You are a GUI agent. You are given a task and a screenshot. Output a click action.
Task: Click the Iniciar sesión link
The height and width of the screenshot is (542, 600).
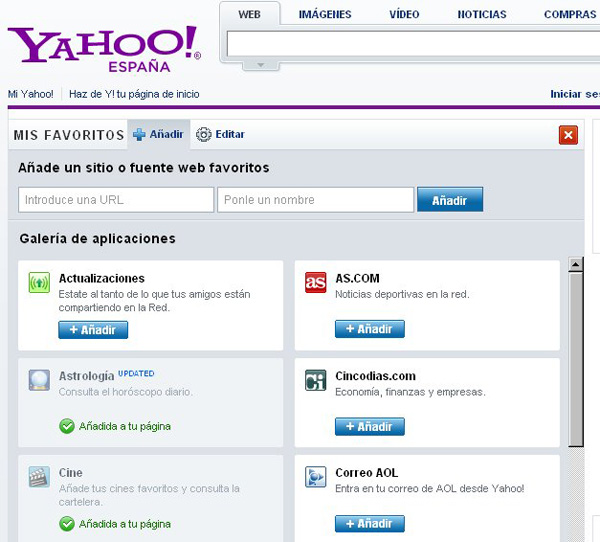(x=575, y=94)
